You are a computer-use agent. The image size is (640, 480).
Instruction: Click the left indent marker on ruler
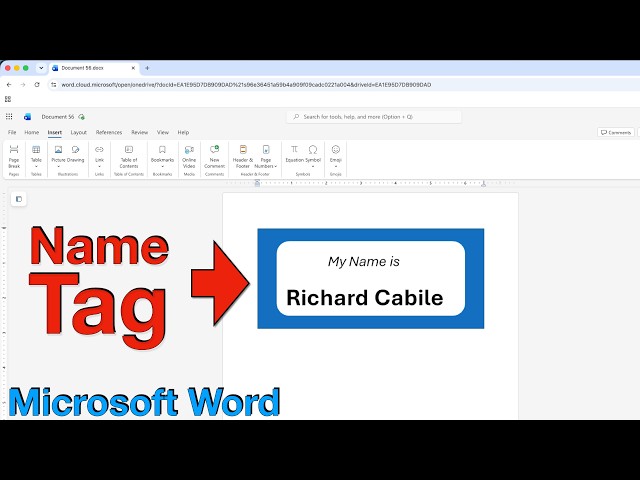[257, 183]
